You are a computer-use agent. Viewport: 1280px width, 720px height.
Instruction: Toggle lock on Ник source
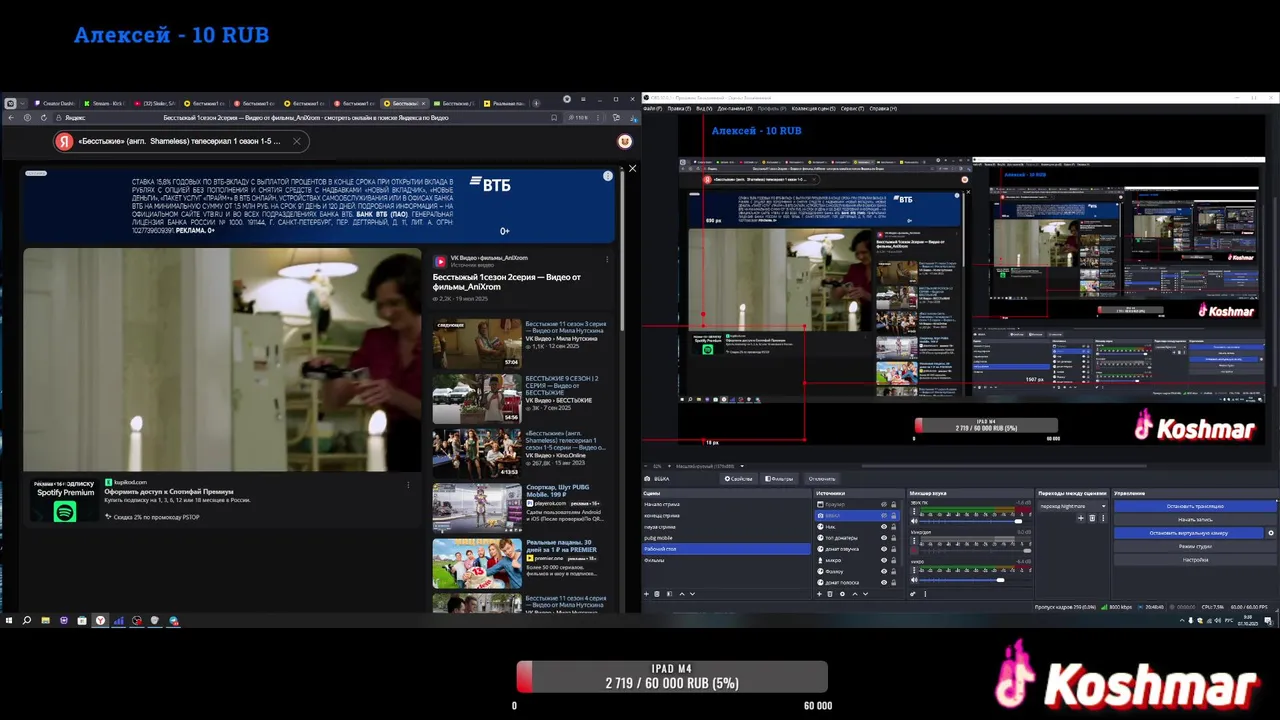pos(894,527)
